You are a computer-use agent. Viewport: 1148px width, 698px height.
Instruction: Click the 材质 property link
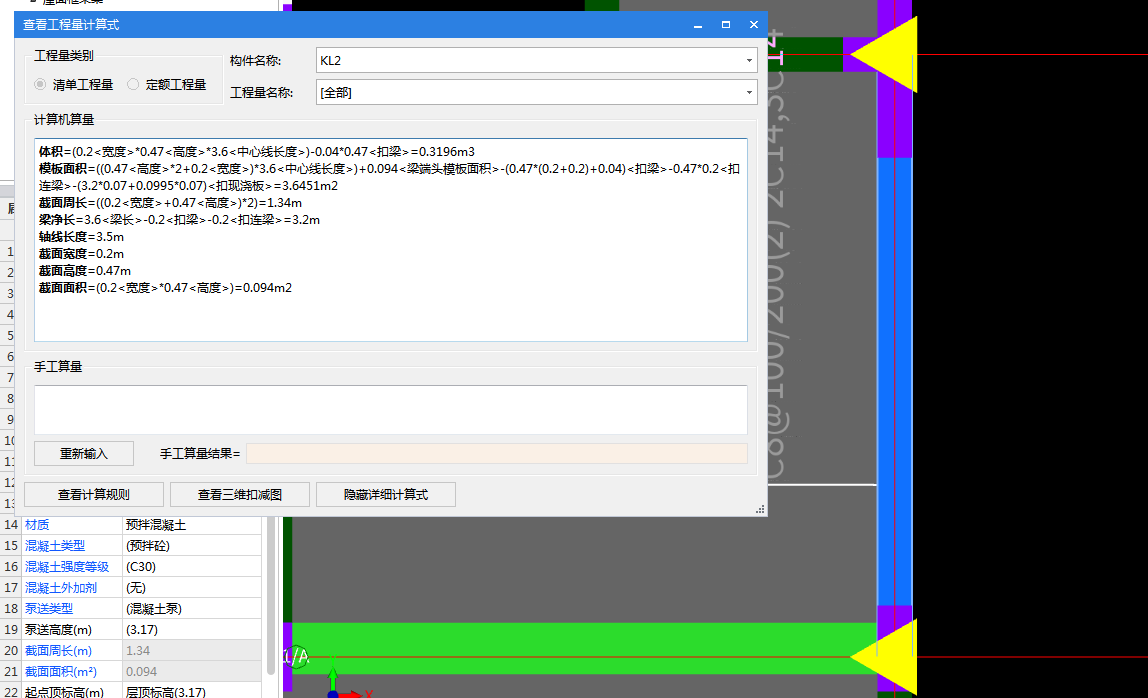[37, 524]
